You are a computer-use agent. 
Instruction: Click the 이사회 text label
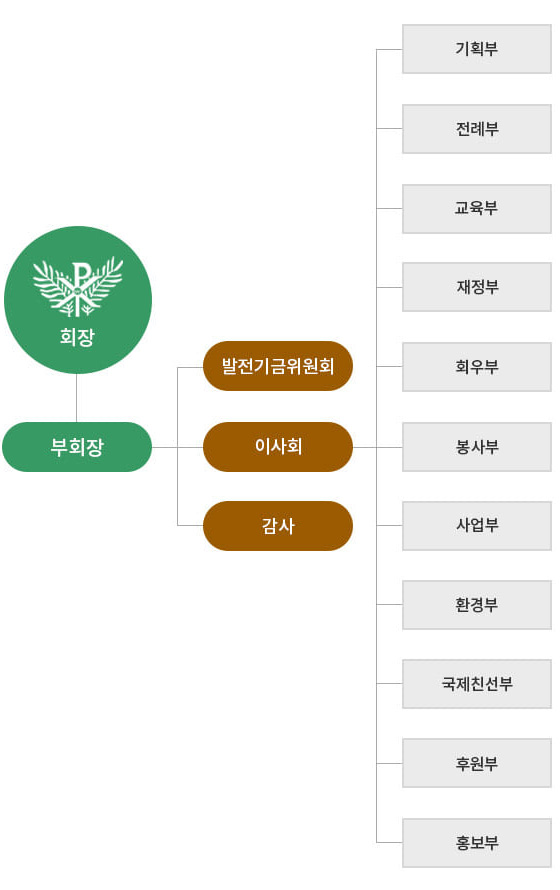tap(278, 447)
